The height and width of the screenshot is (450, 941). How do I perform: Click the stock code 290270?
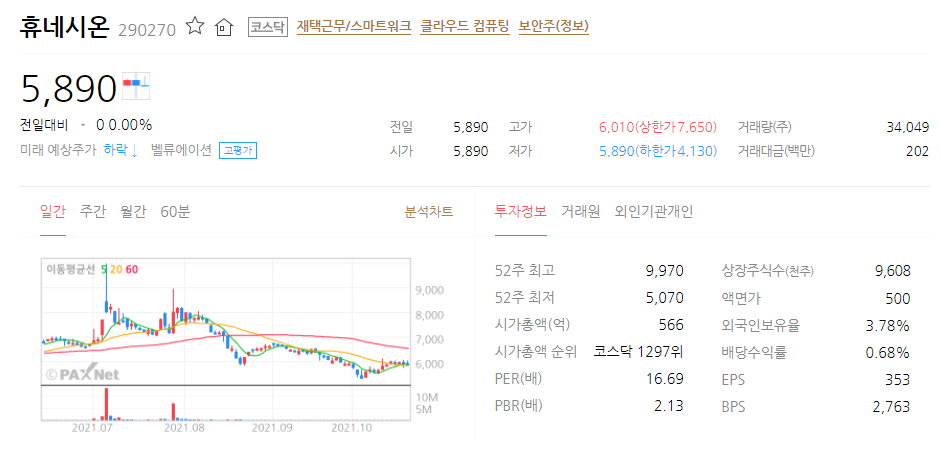point(147,30)
